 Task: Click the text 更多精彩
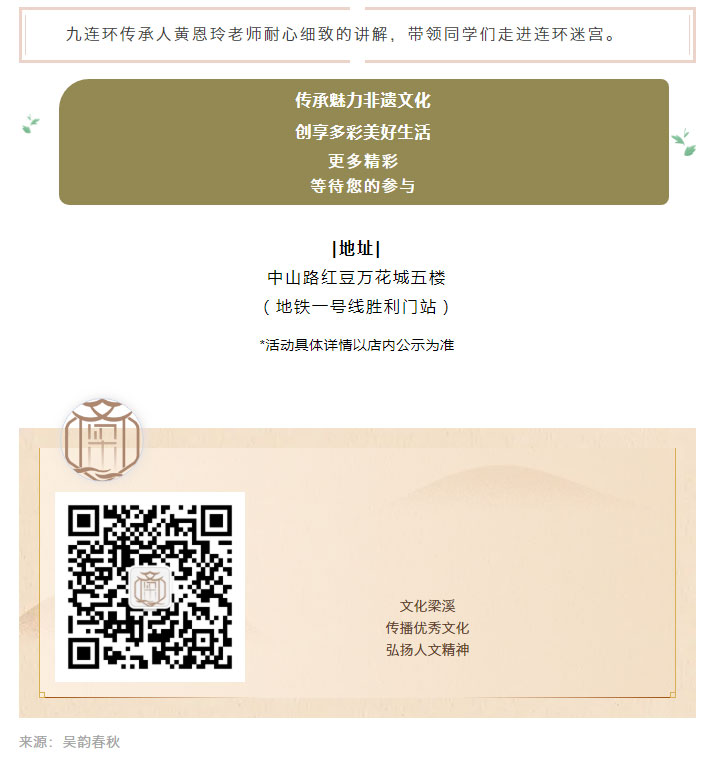[x=363, y=161]
